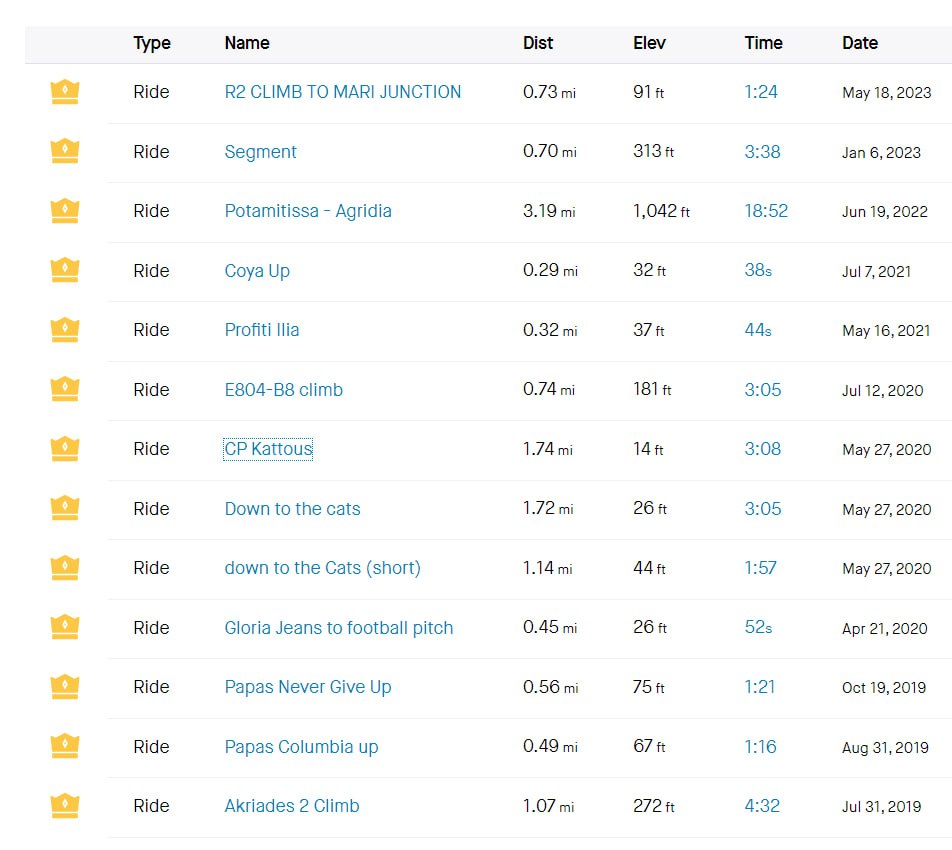Open the R2 CLIMB TO MARI JUNCTION segment
Screen dimensions: 952x850
[342, 92]
